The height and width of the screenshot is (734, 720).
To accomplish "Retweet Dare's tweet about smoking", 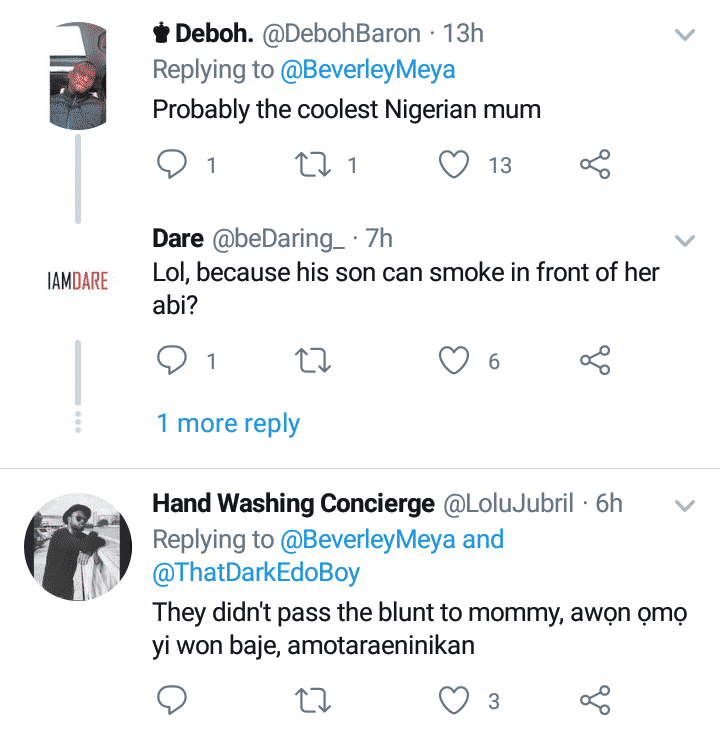I will point(316,362).
